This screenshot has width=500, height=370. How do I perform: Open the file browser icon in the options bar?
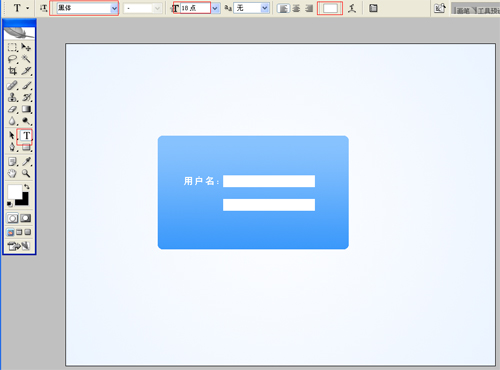(440, 8)
